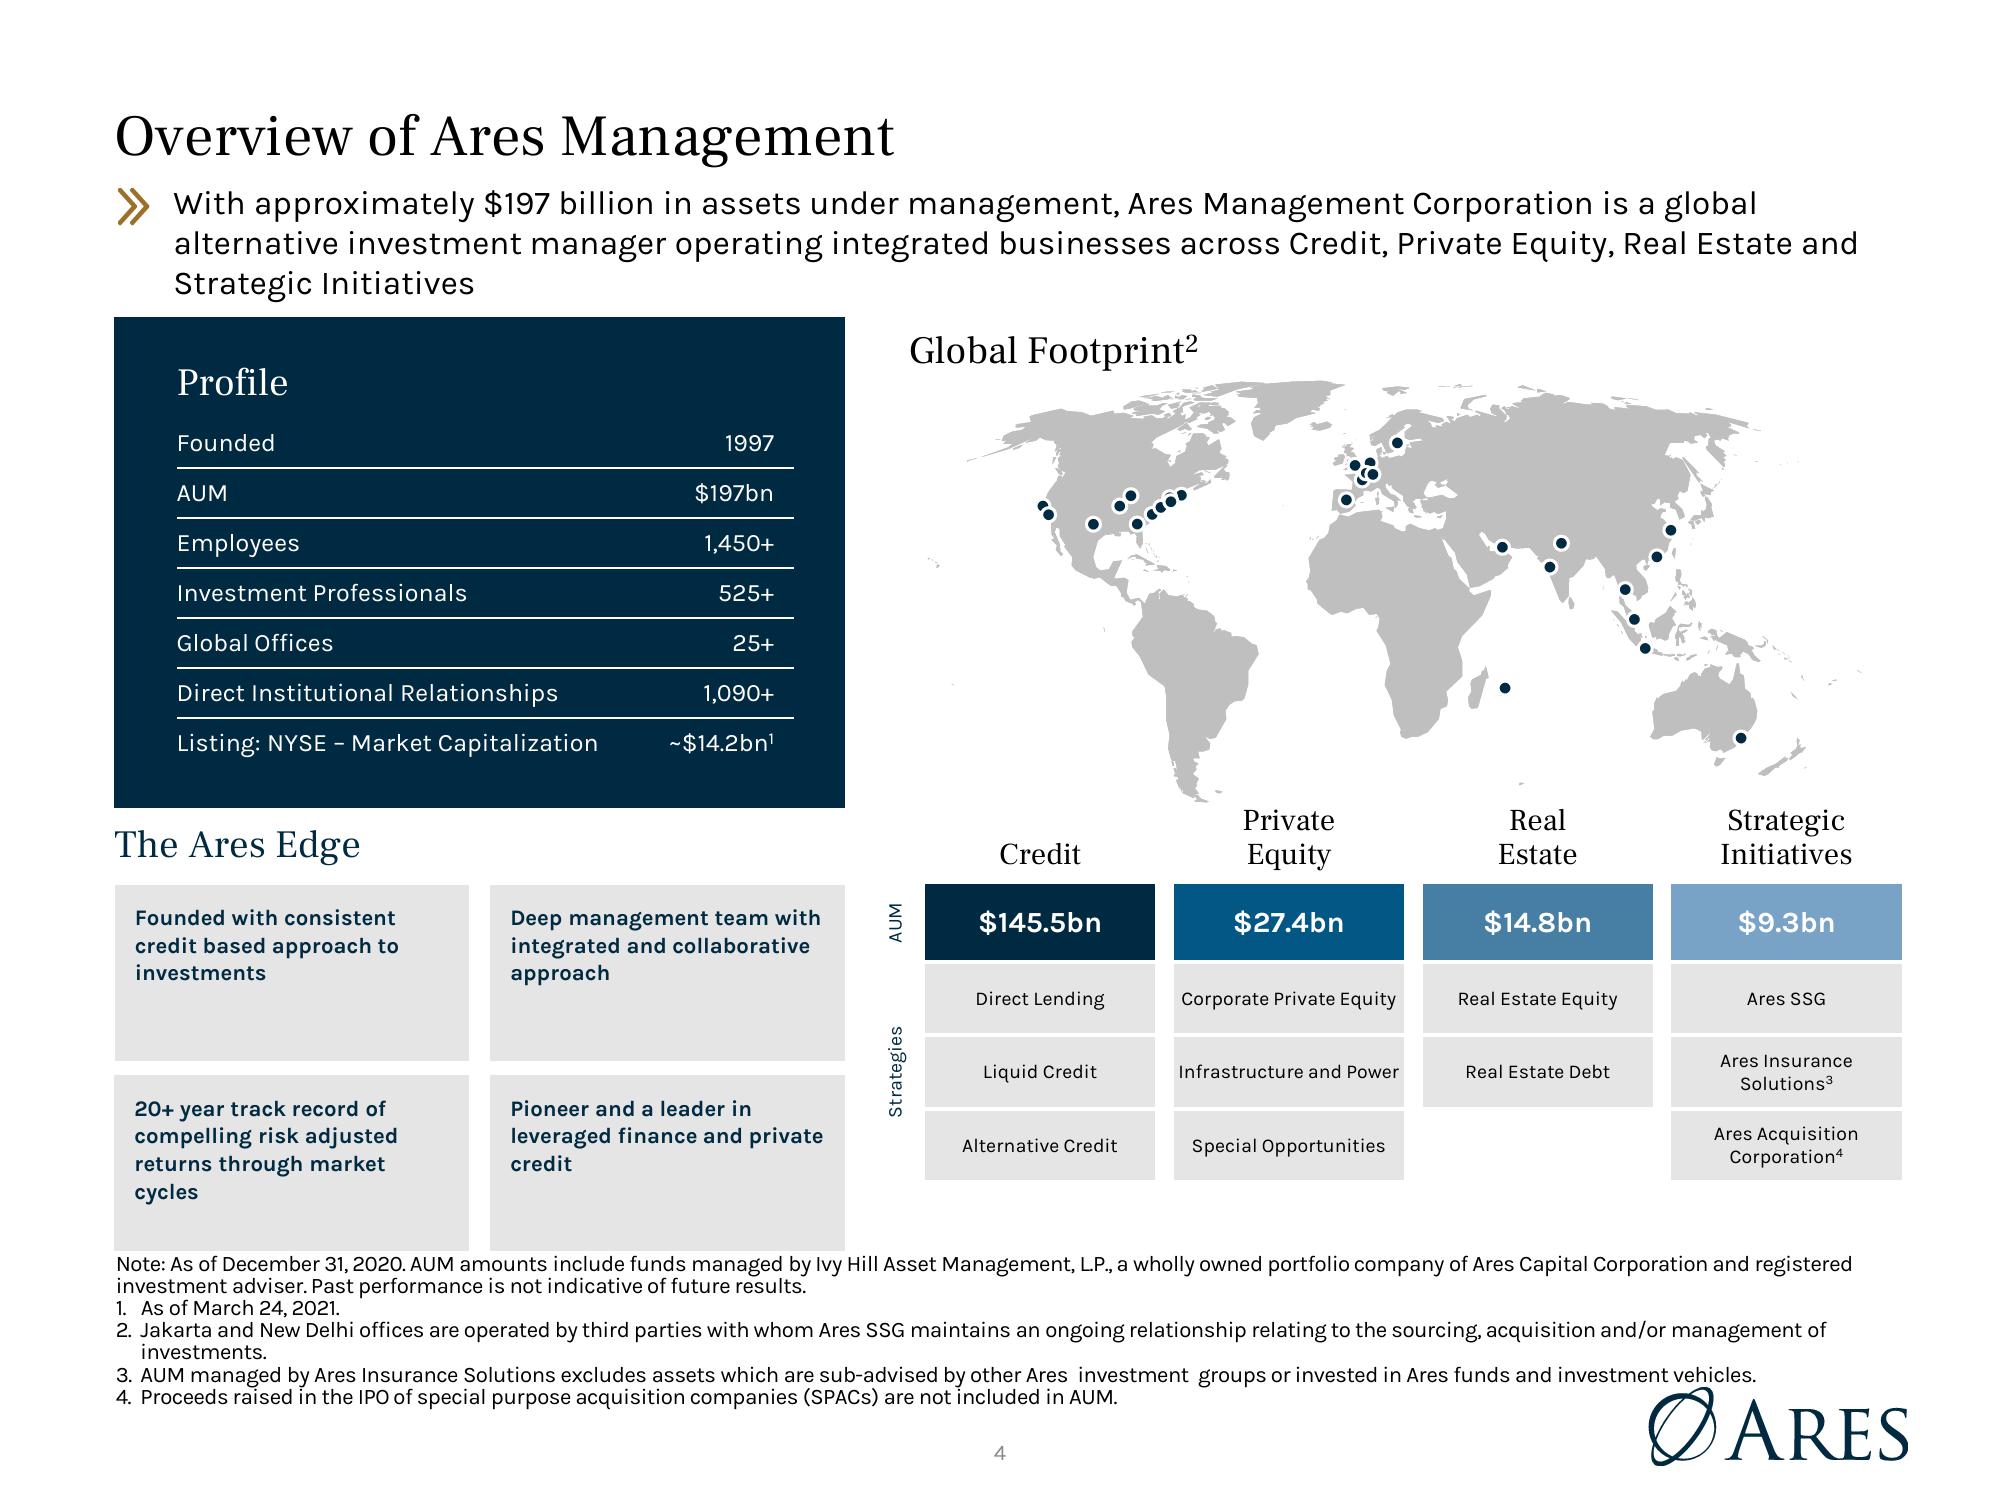Image resolution: width=2000 pixels, height=1500 pixels.
Task: Click the $9.3bn Strategic Initiatives AUM box
Action: [x=1786, y=922]
